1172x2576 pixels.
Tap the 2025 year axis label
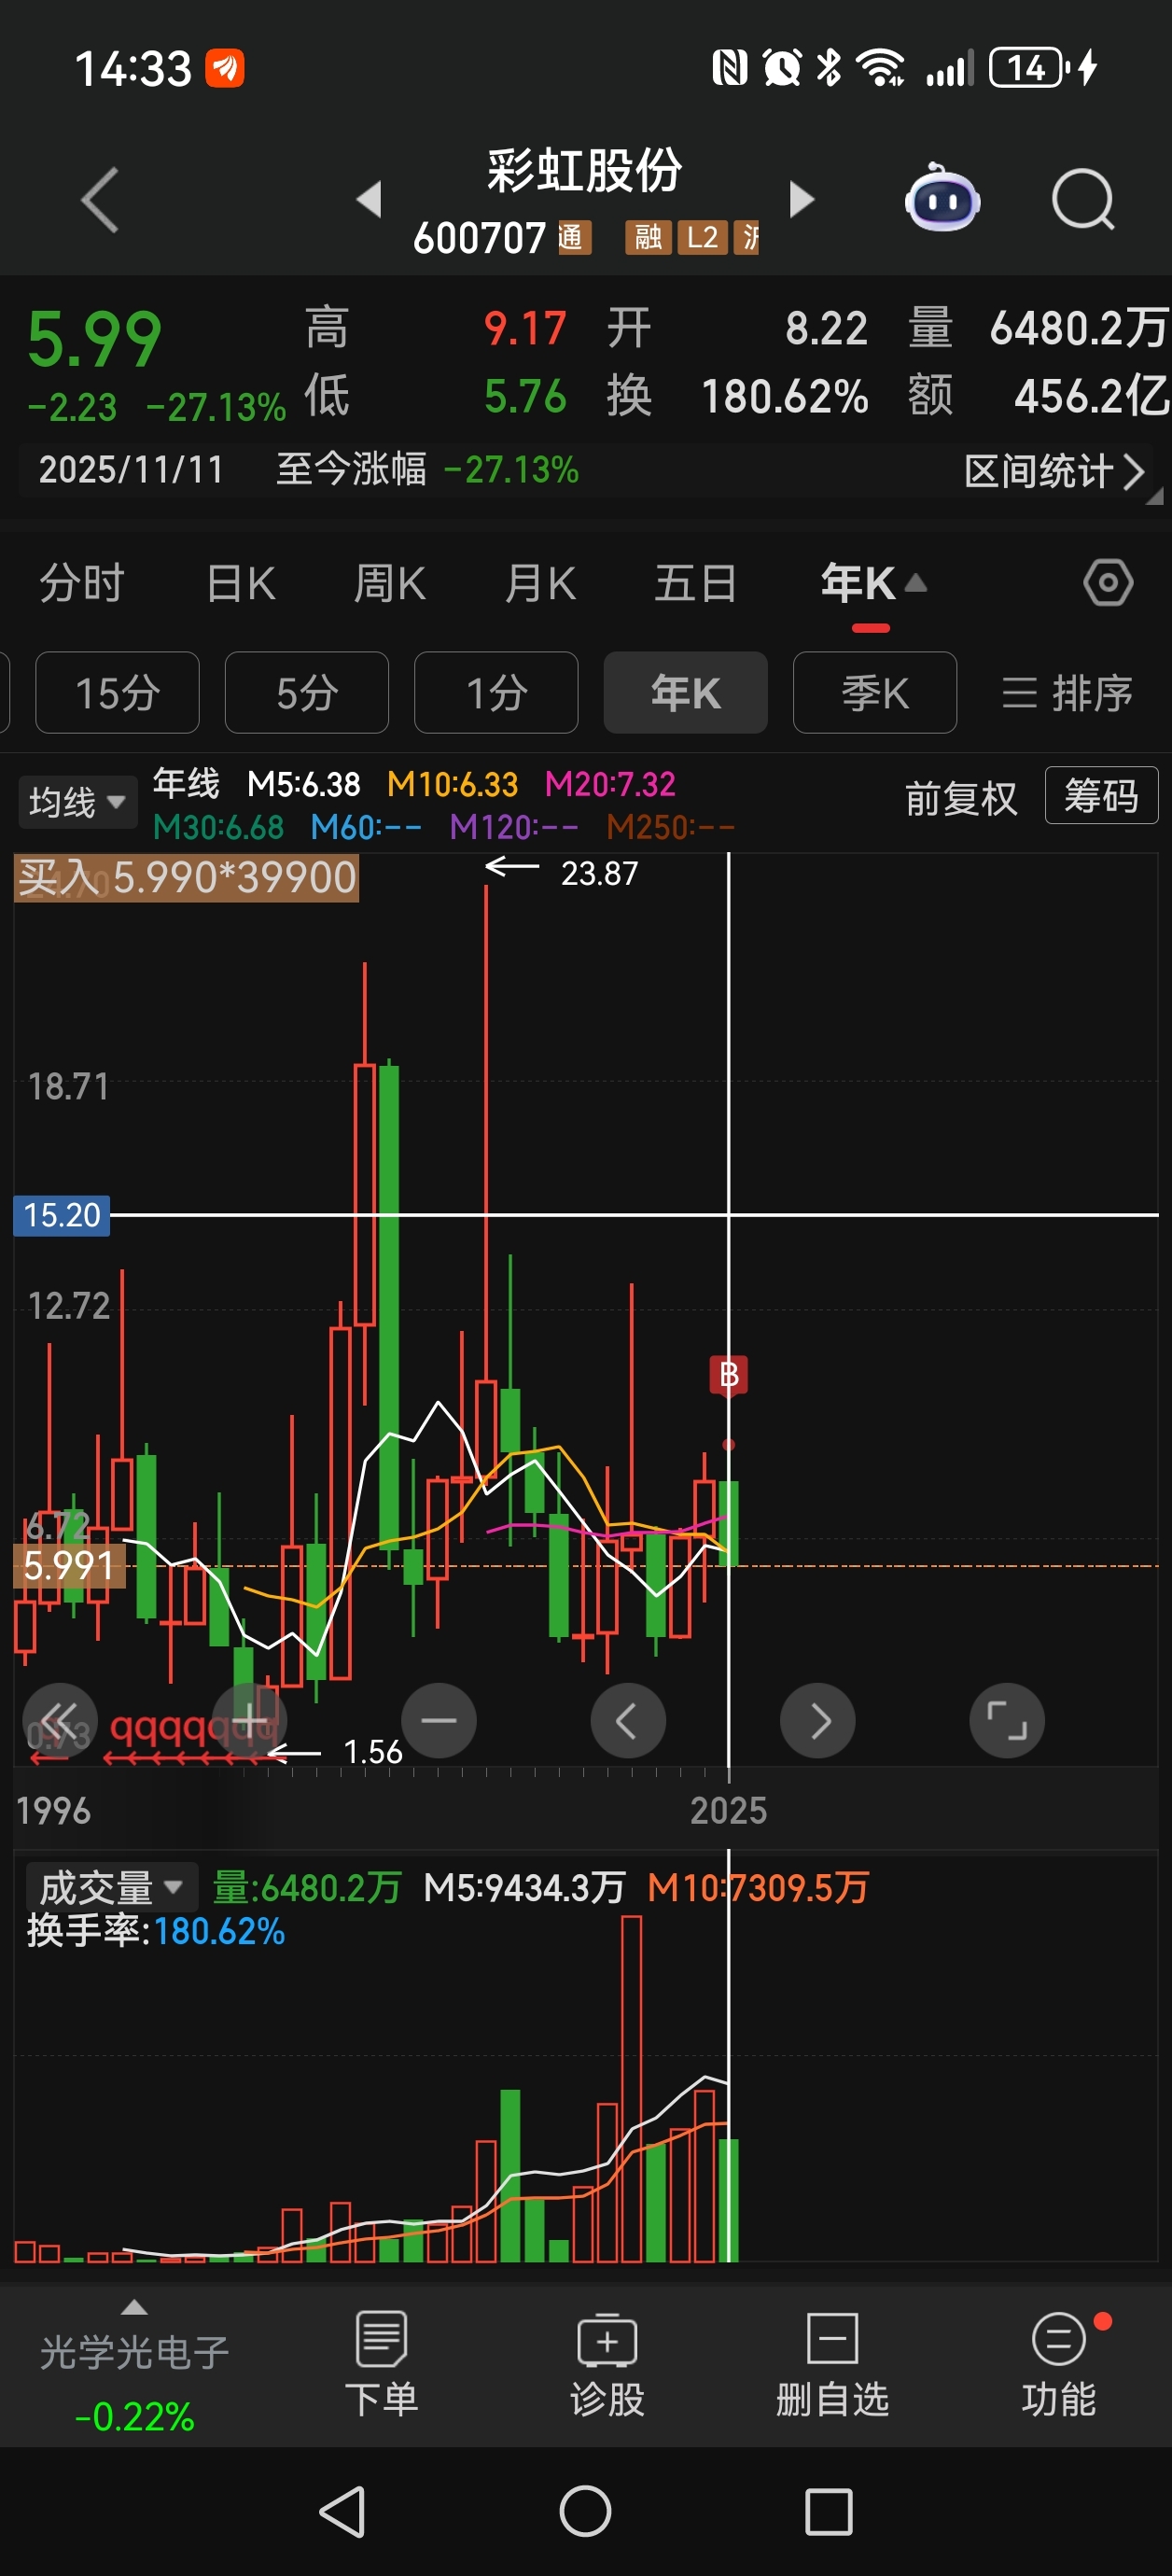[728, 1811]
